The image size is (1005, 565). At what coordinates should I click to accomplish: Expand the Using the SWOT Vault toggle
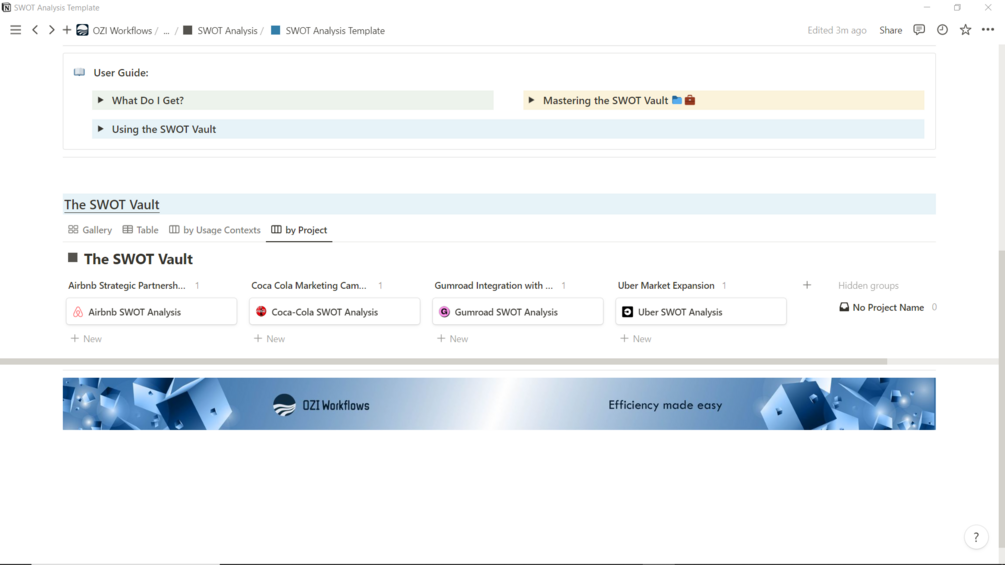[101, 129]
